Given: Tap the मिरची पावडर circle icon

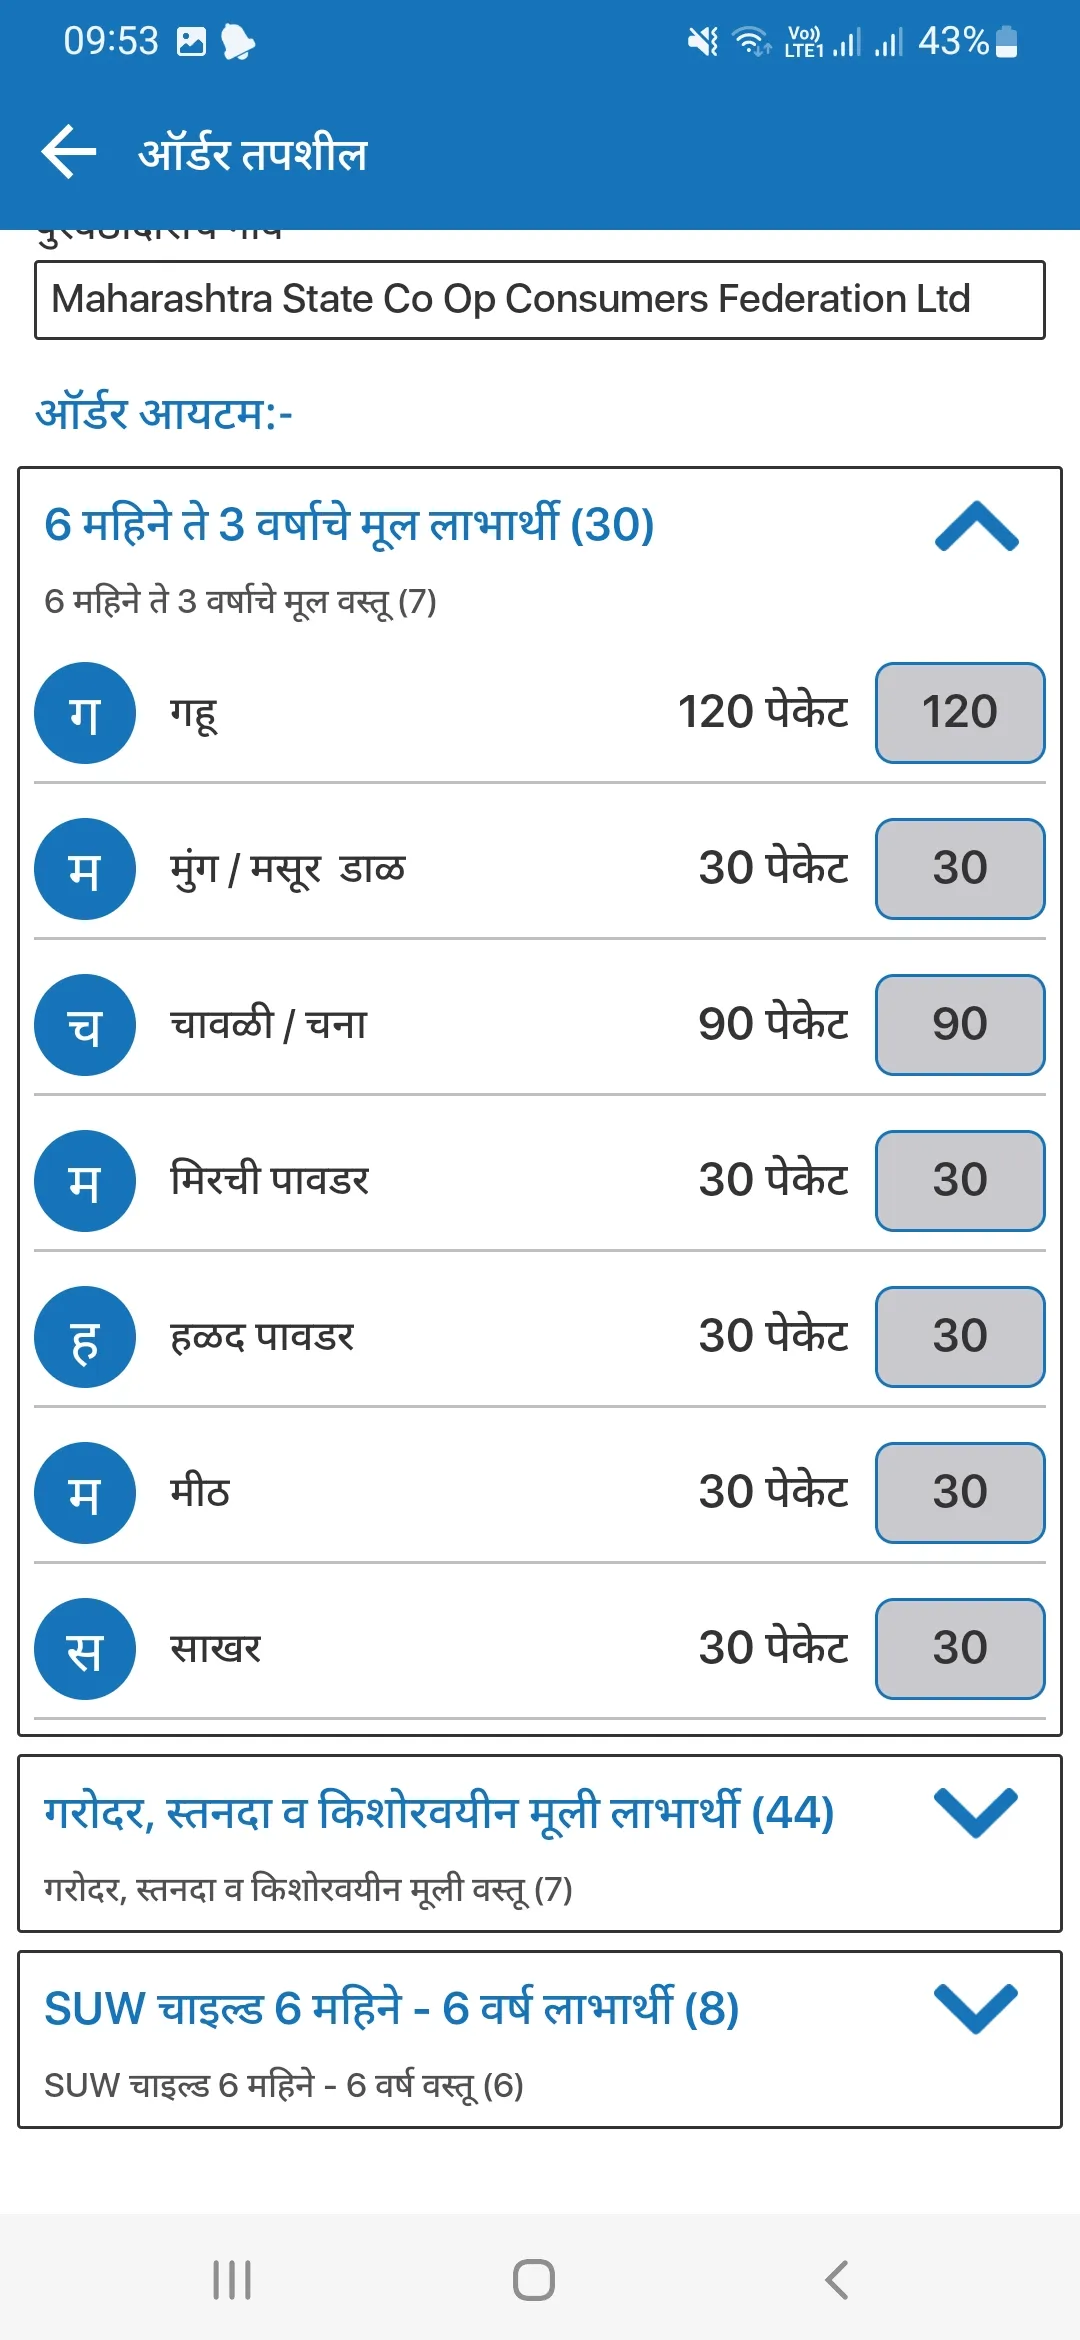Looking at the screenshot, I should [85, 1181].
